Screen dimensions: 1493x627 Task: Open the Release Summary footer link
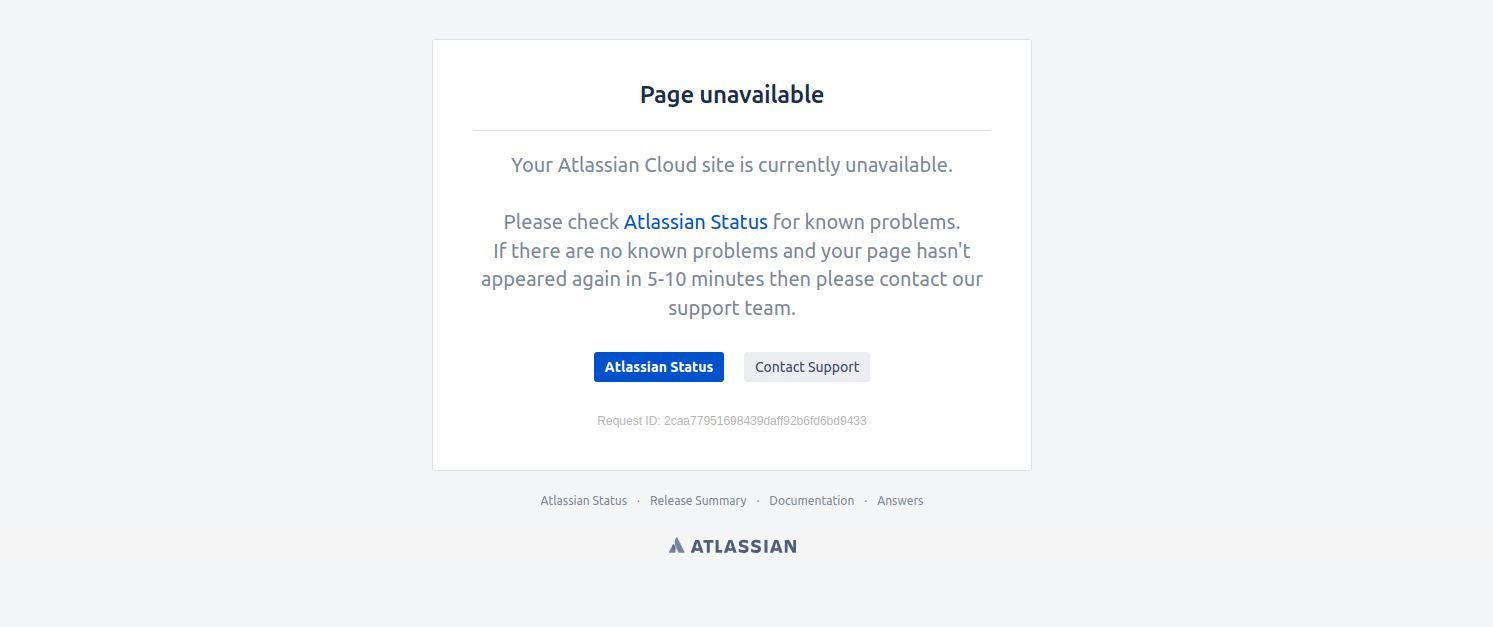tap(698, 501)
